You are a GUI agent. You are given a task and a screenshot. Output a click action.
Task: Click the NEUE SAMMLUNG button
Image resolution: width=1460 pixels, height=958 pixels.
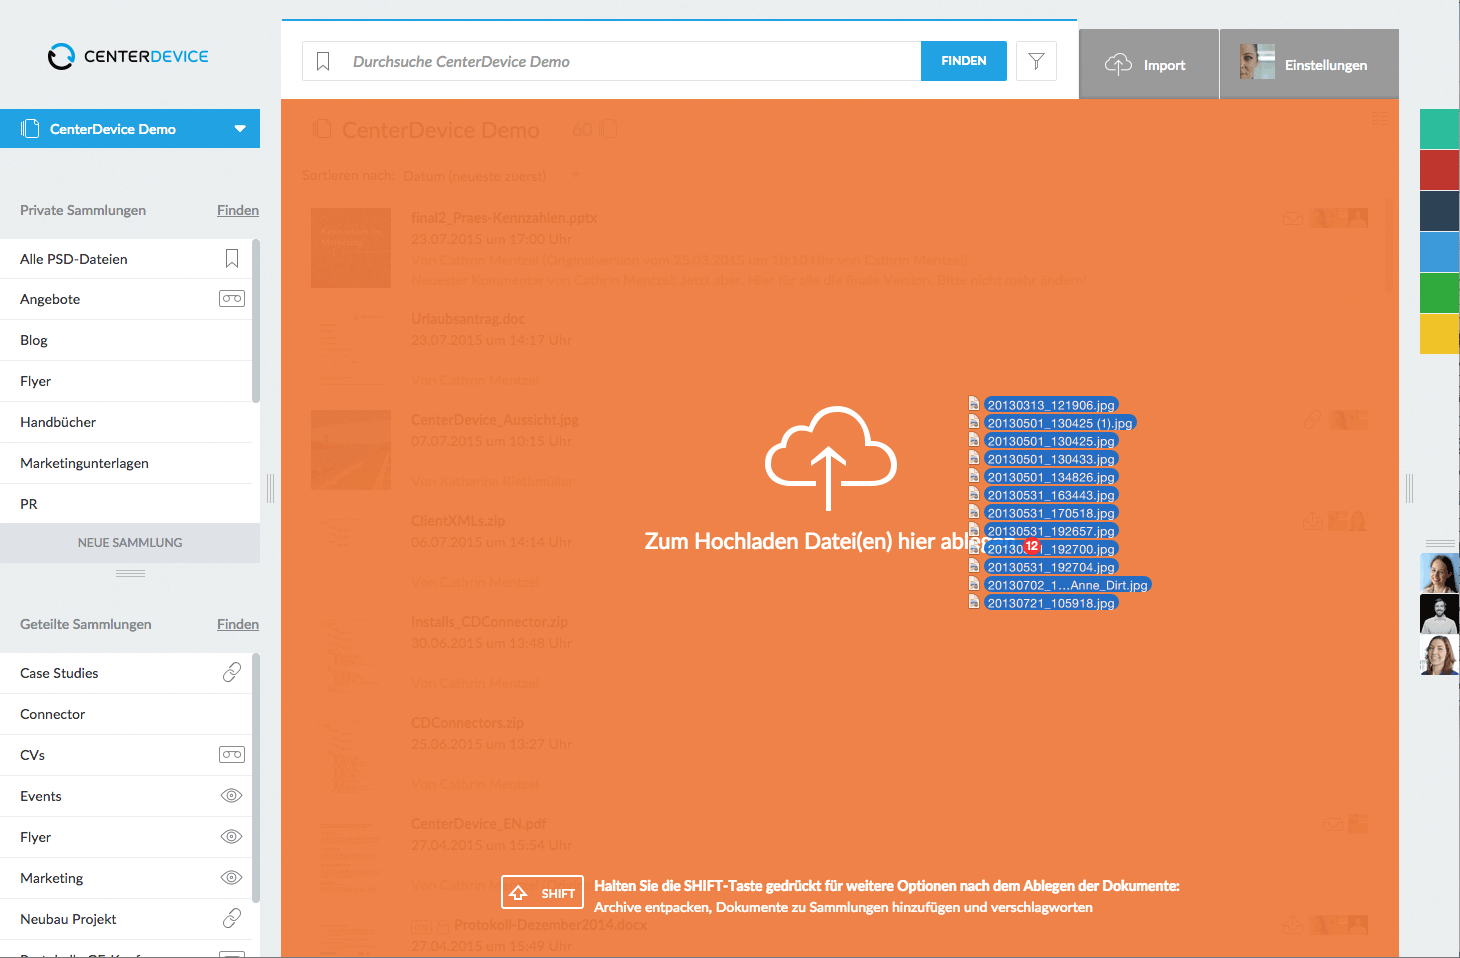(x=130, y=543)
